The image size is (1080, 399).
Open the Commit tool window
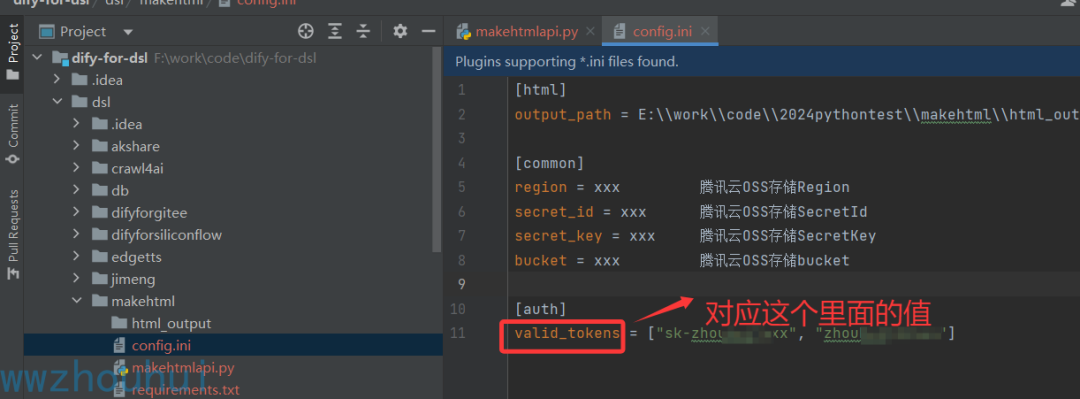coord(12,134)
